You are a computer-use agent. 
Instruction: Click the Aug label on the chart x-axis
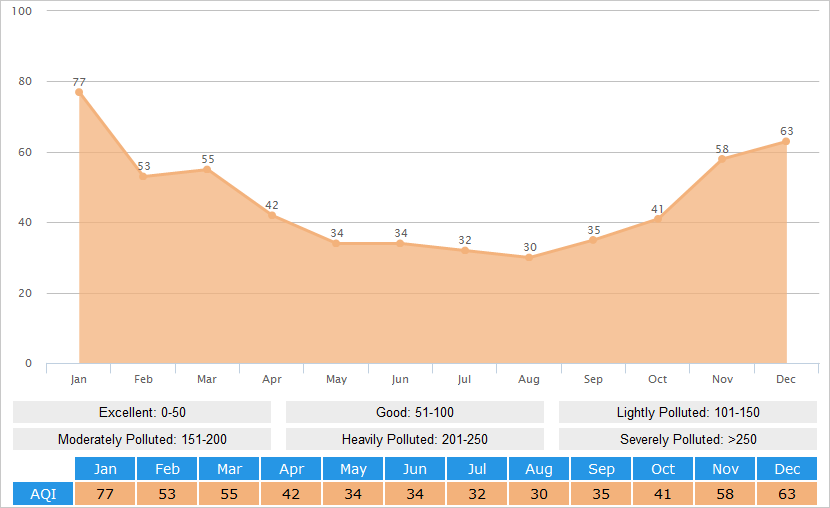(x=529, y=379)
